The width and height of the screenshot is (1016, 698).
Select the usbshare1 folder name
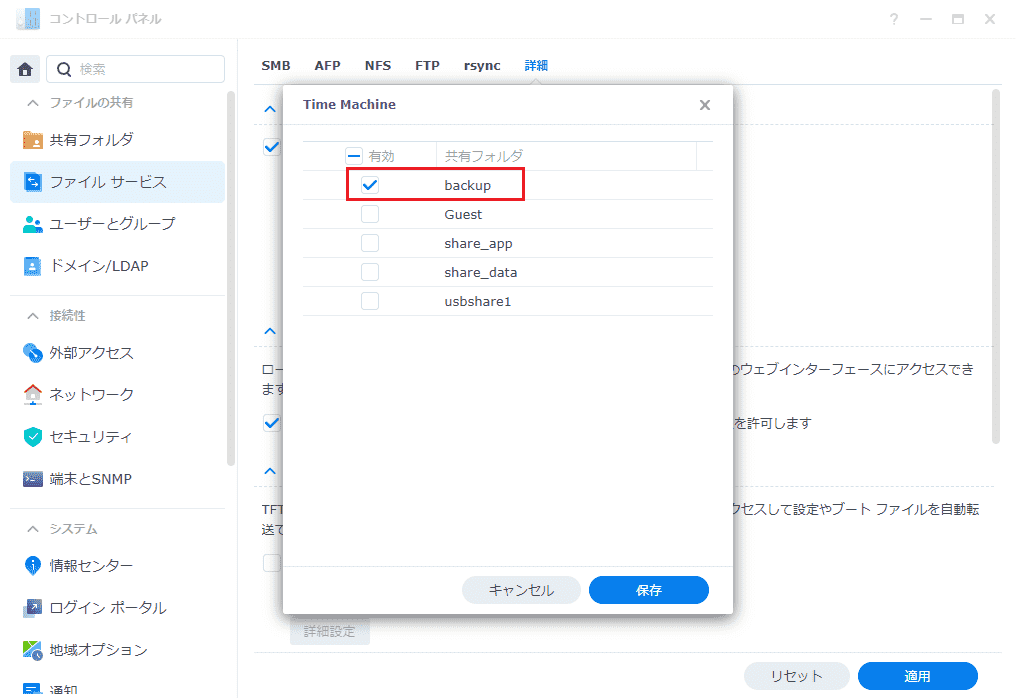coord(478,301)
